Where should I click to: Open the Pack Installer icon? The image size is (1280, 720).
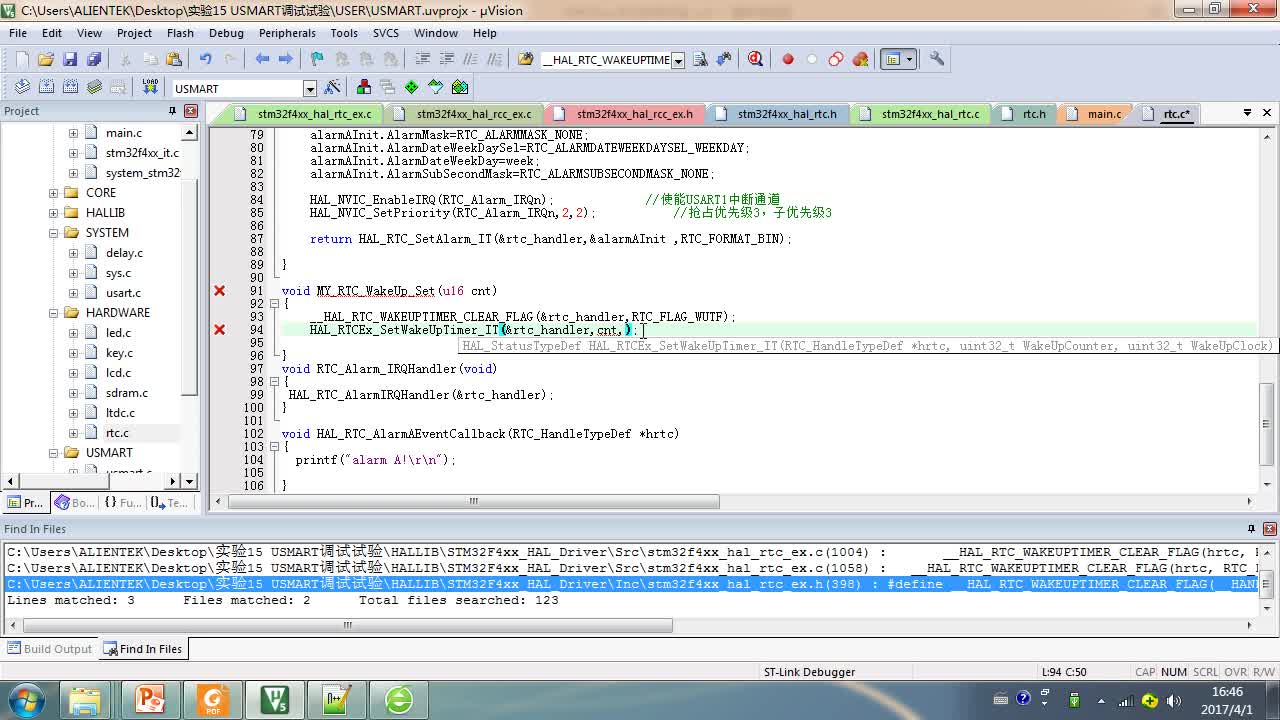pyautogui.click(x=460, y=87)
